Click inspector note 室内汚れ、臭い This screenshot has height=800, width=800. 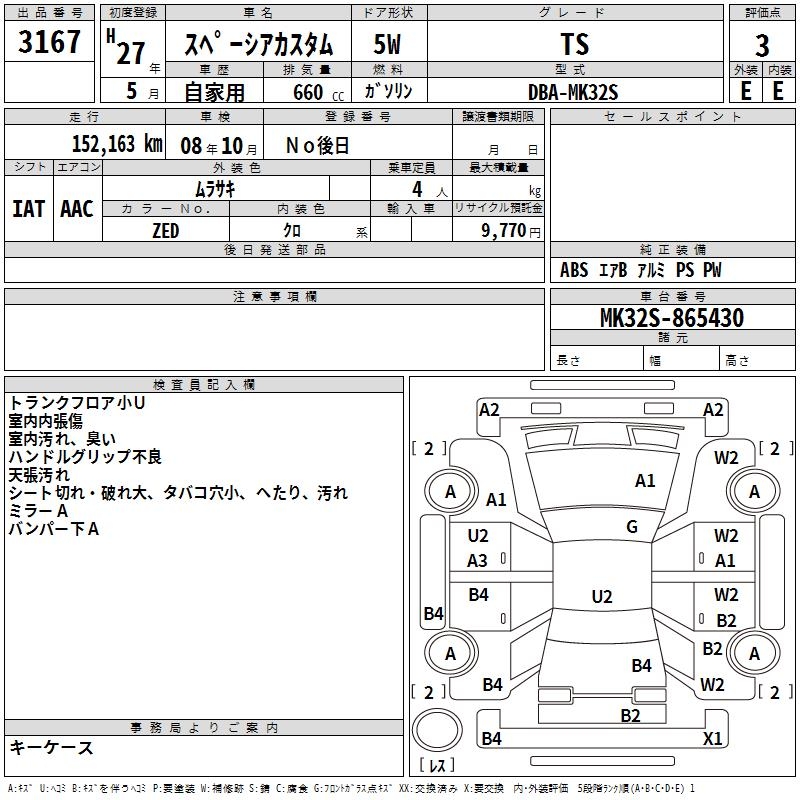pyautogui.click(x=62, y=439)
